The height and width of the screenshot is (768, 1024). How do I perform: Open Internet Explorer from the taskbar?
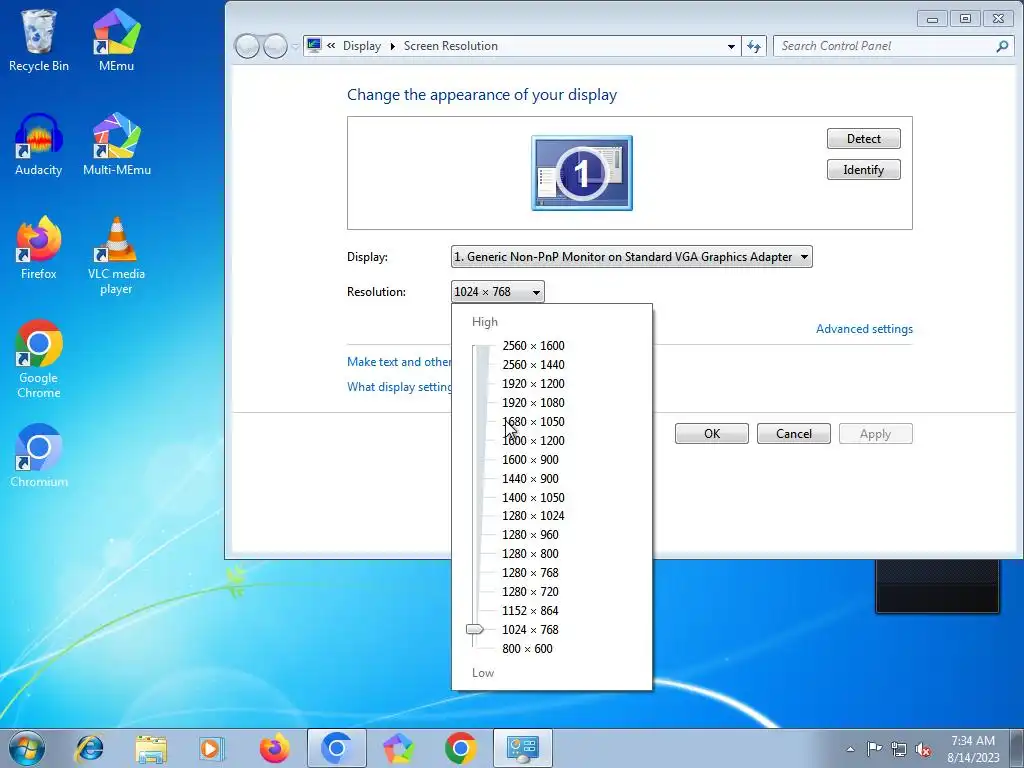point(89,748)
